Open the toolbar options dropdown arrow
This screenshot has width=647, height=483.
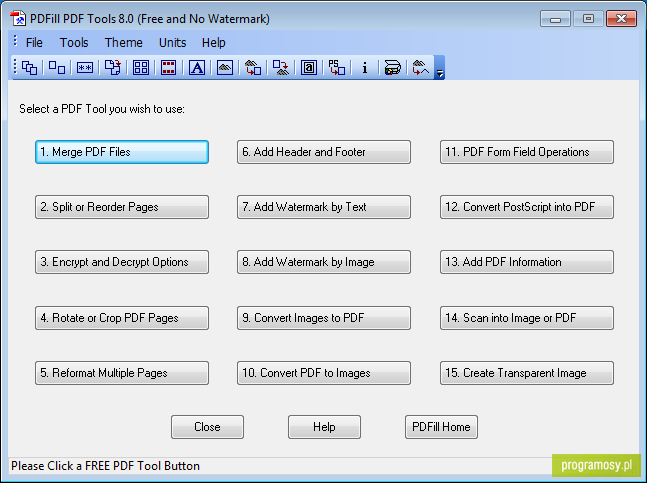pos(440,68)
